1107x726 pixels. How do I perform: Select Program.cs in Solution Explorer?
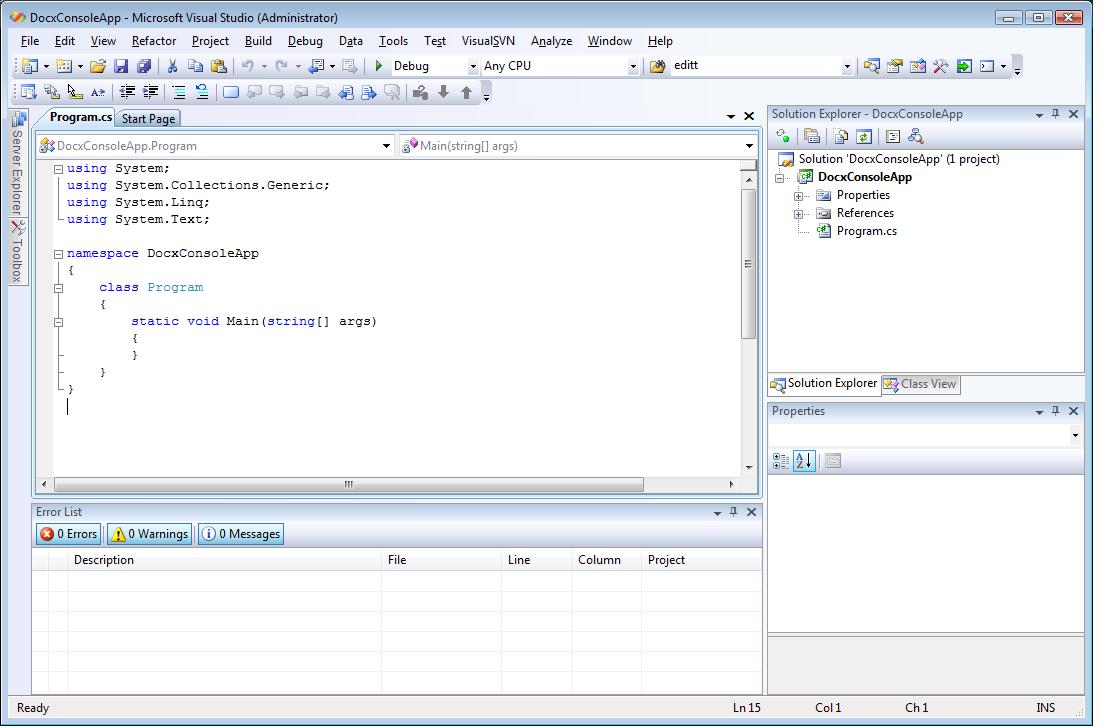point(866,231)
